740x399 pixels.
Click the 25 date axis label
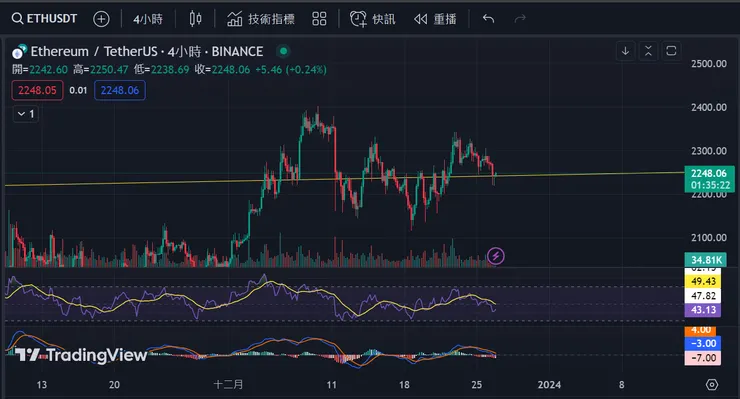point(477,385)
